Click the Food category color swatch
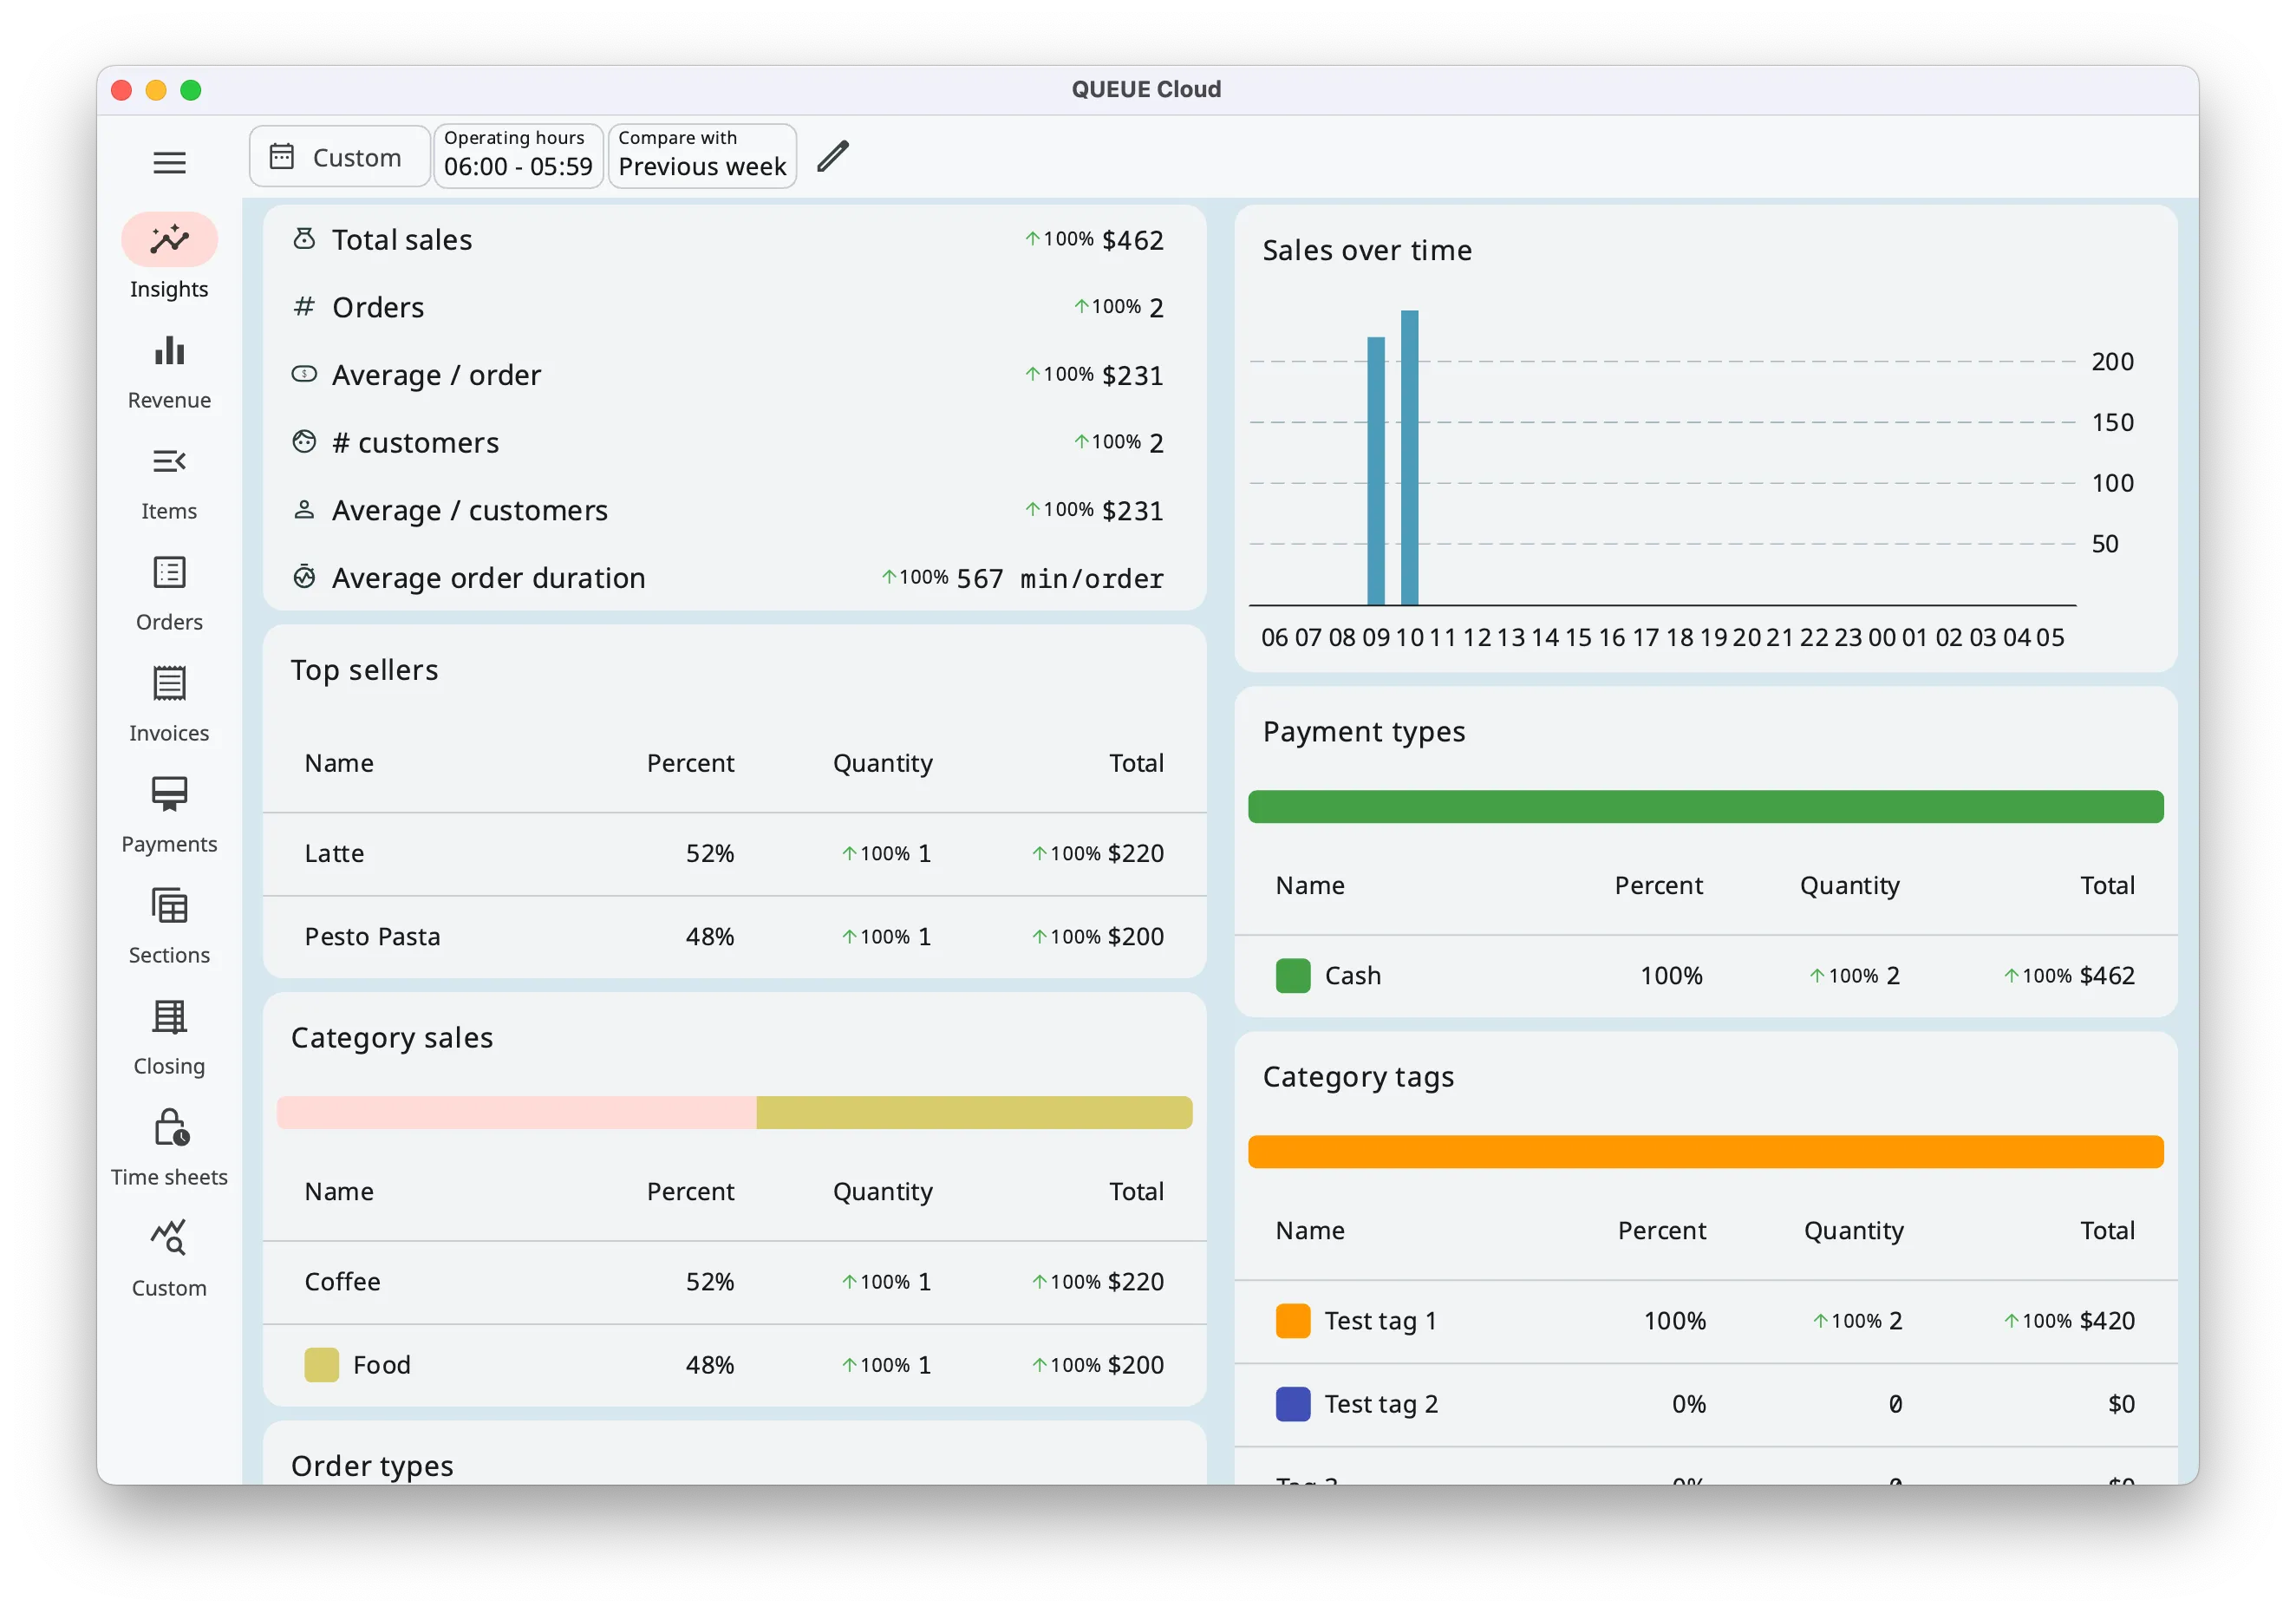Viewport: 2296px width, 1613px height. tap(321, 1365)
